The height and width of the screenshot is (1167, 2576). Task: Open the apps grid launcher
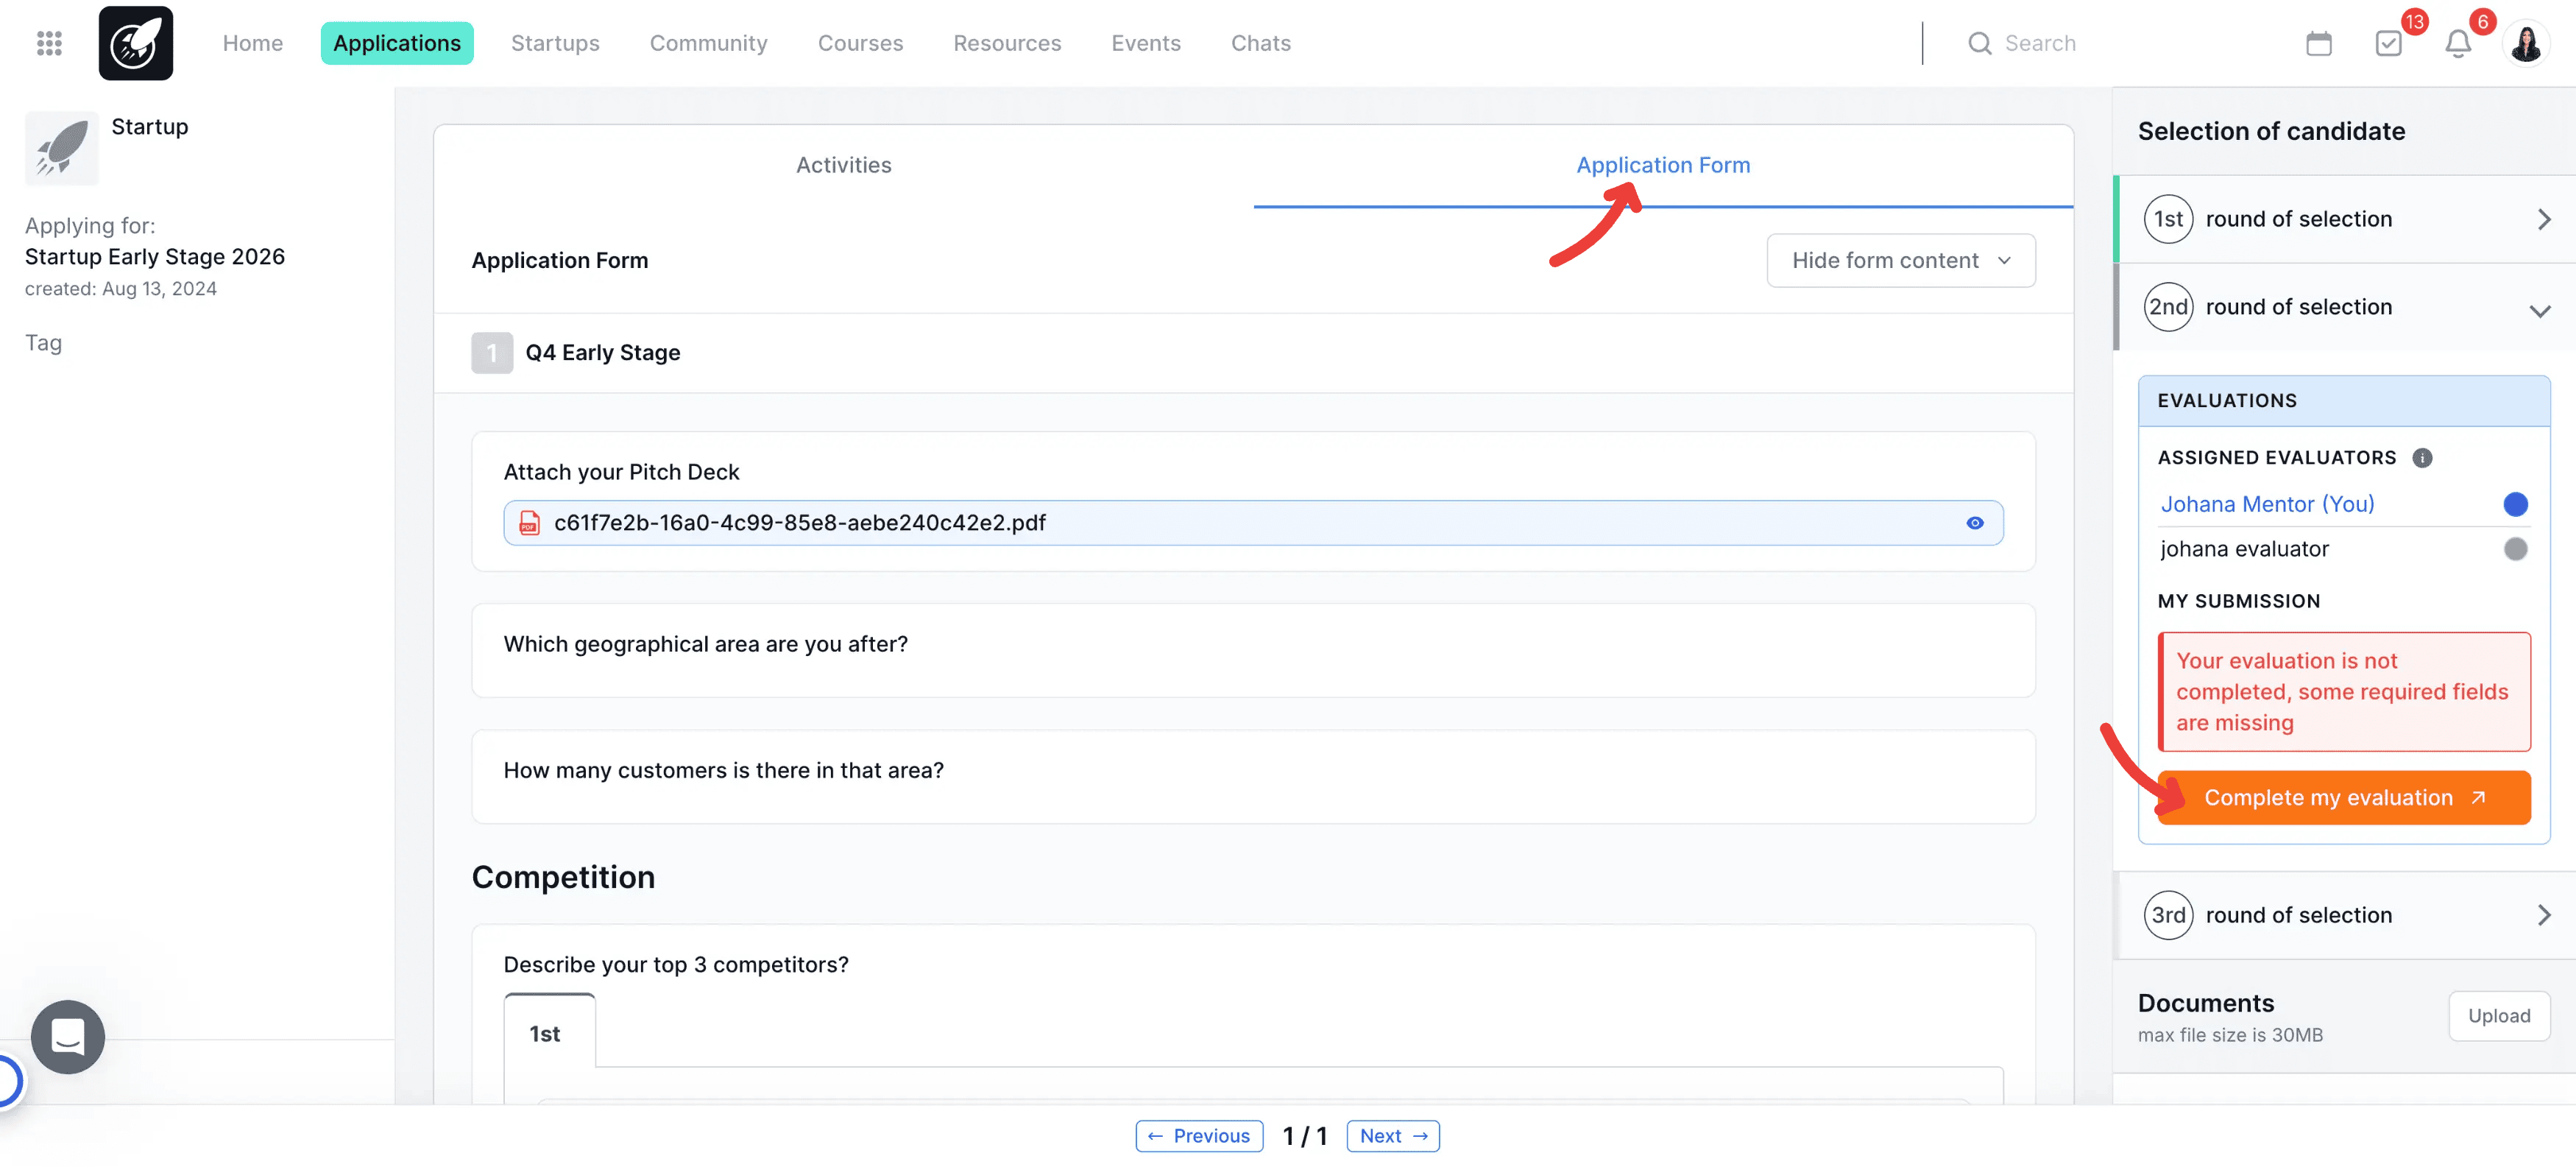pos(48,43)
